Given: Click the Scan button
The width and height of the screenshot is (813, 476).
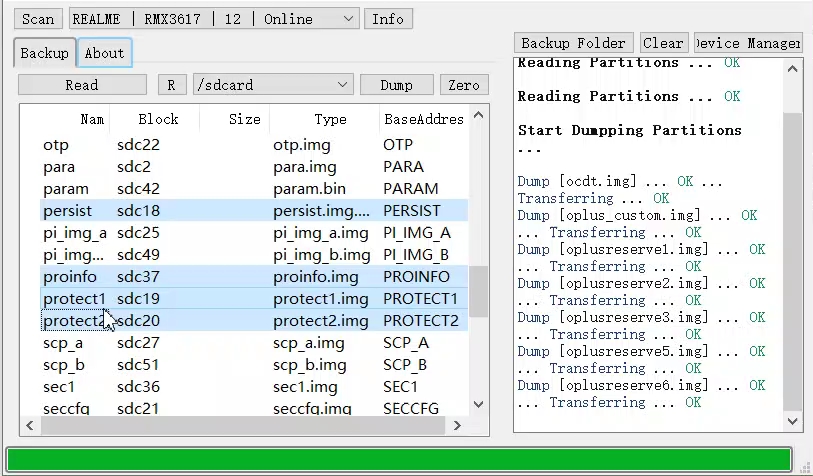Looking at the screenshot, I should tap(38, 19).
